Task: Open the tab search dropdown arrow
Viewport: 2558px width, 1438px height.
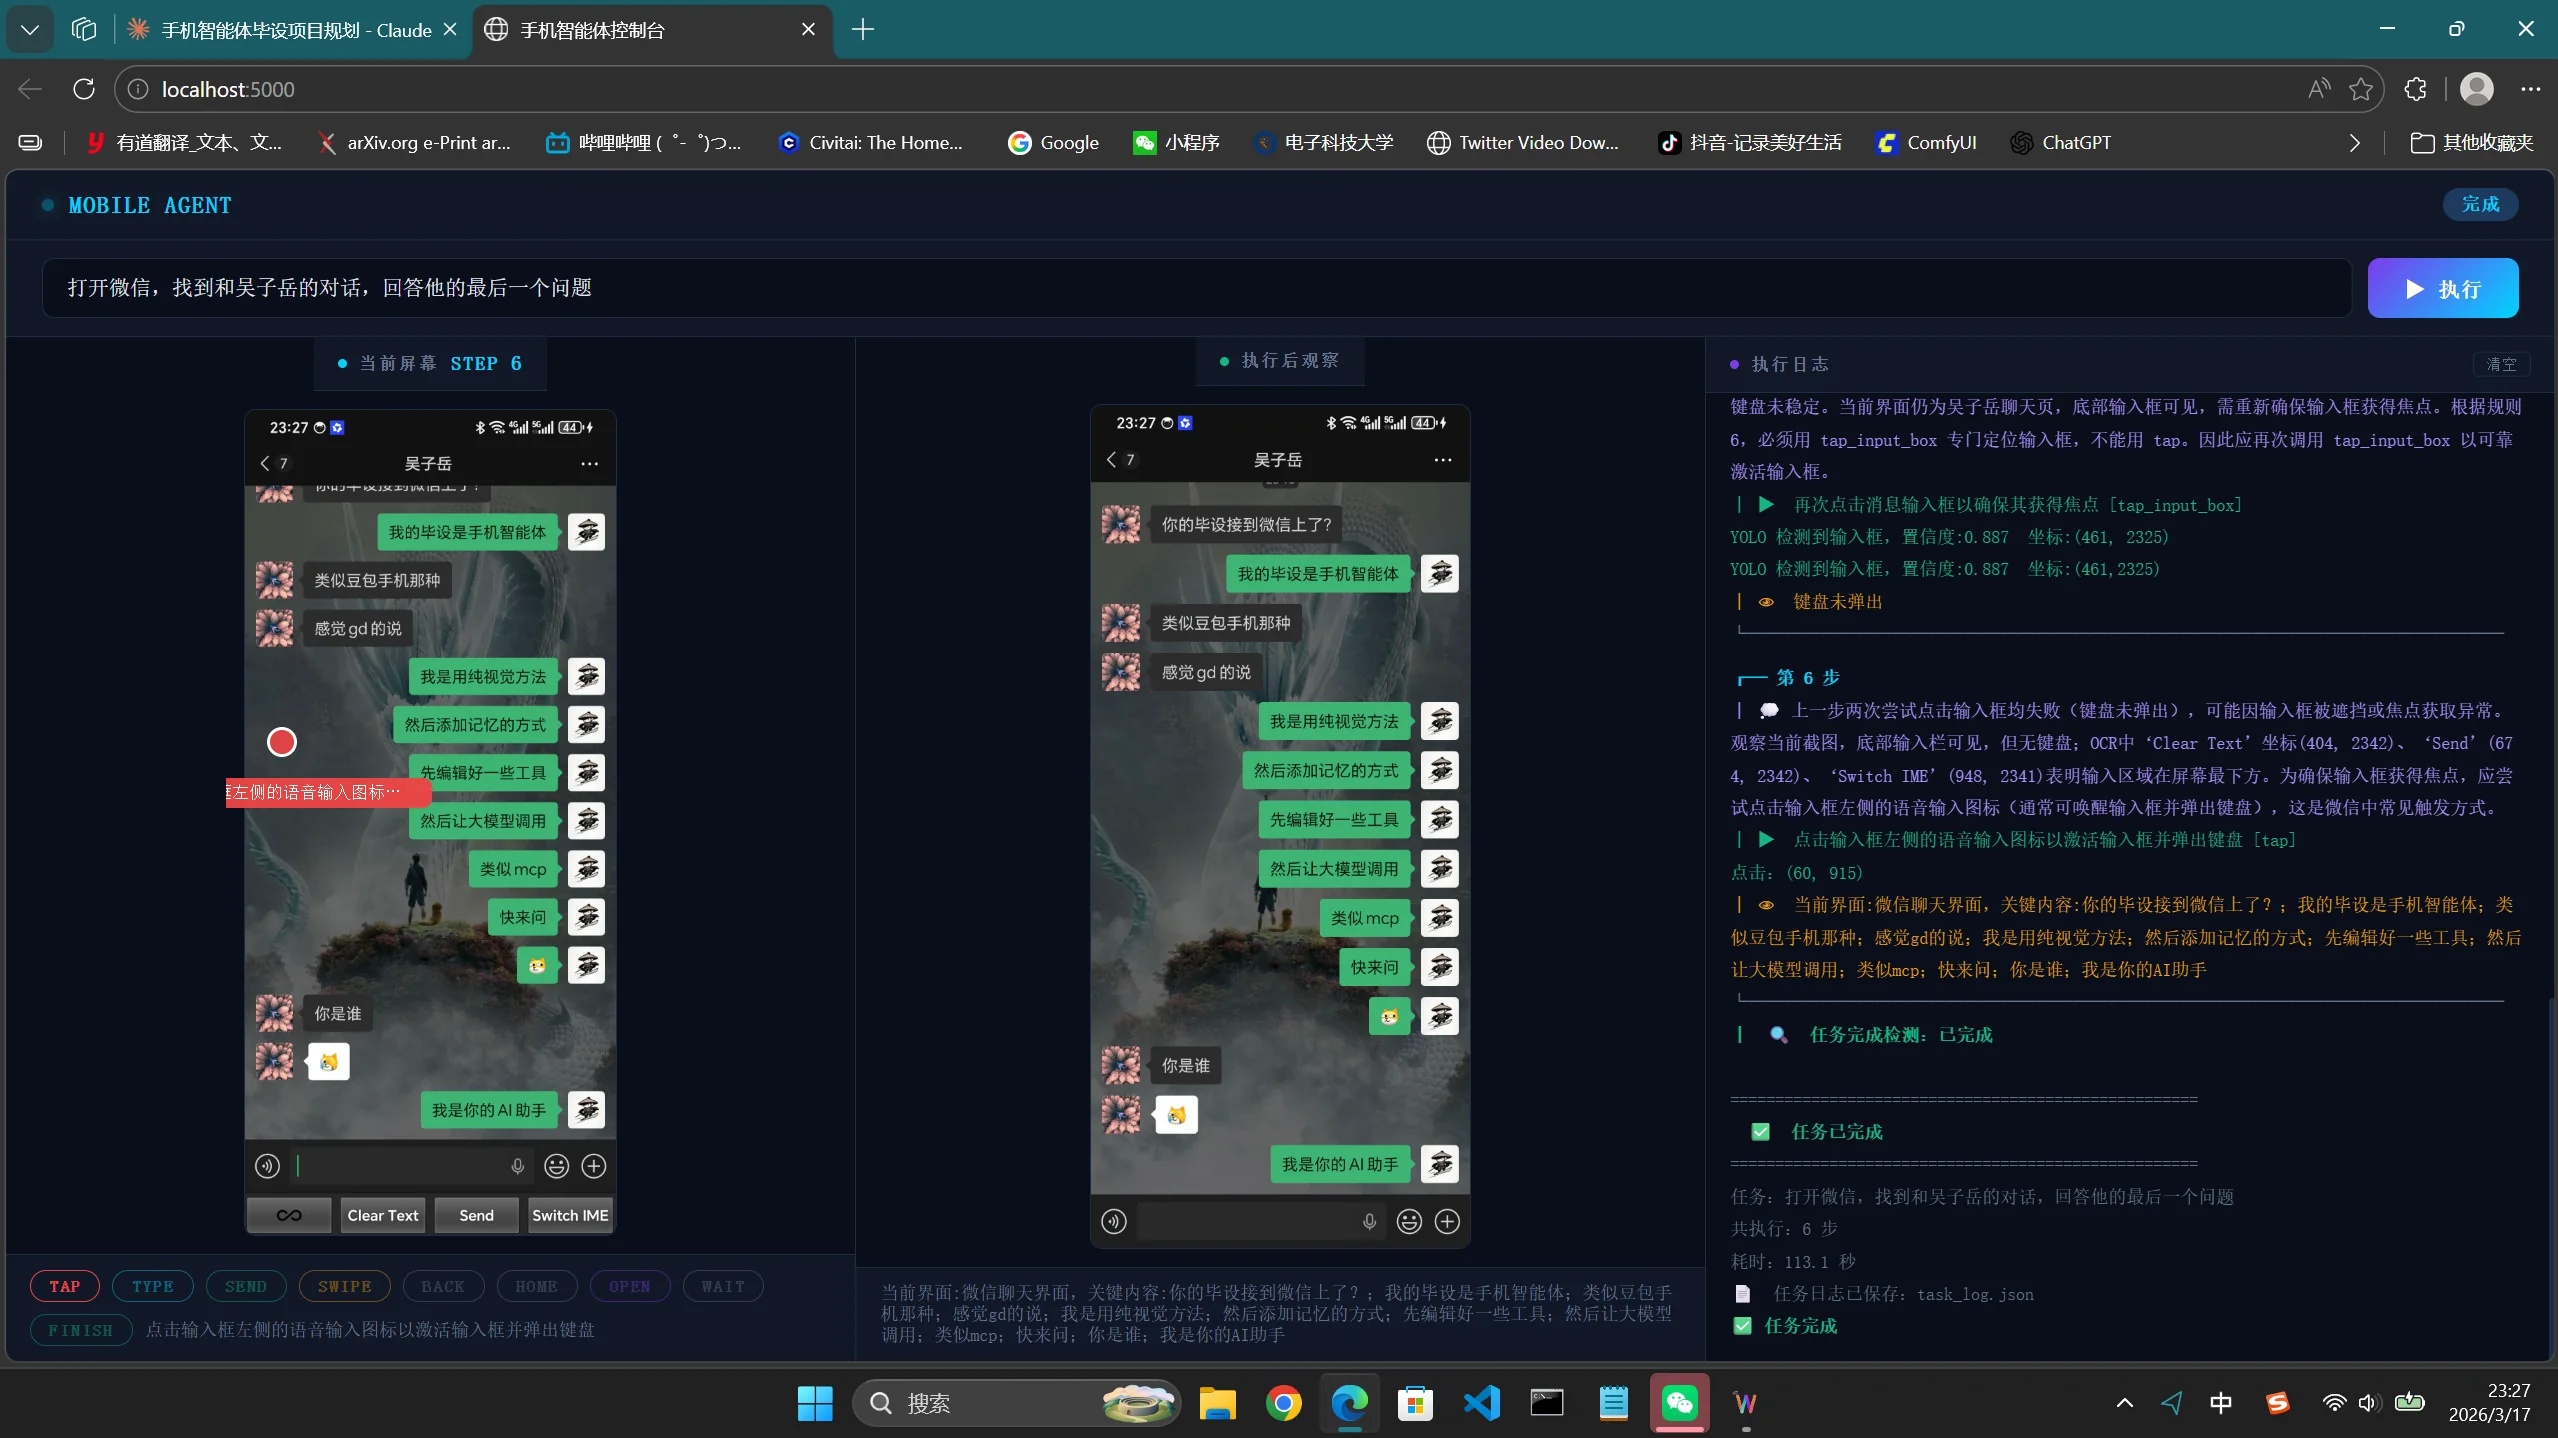Action: pyautogui.click(x=30, y=30)
